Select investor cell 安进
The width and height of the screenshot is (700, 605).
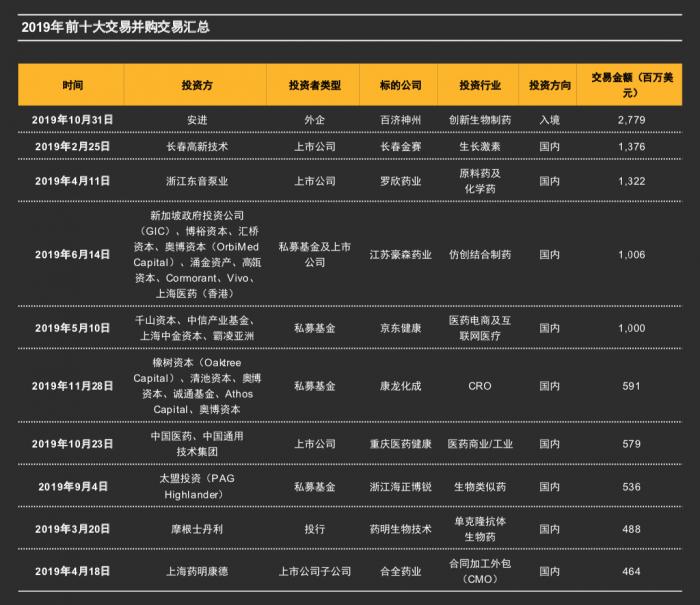click(x=197, y=120)
